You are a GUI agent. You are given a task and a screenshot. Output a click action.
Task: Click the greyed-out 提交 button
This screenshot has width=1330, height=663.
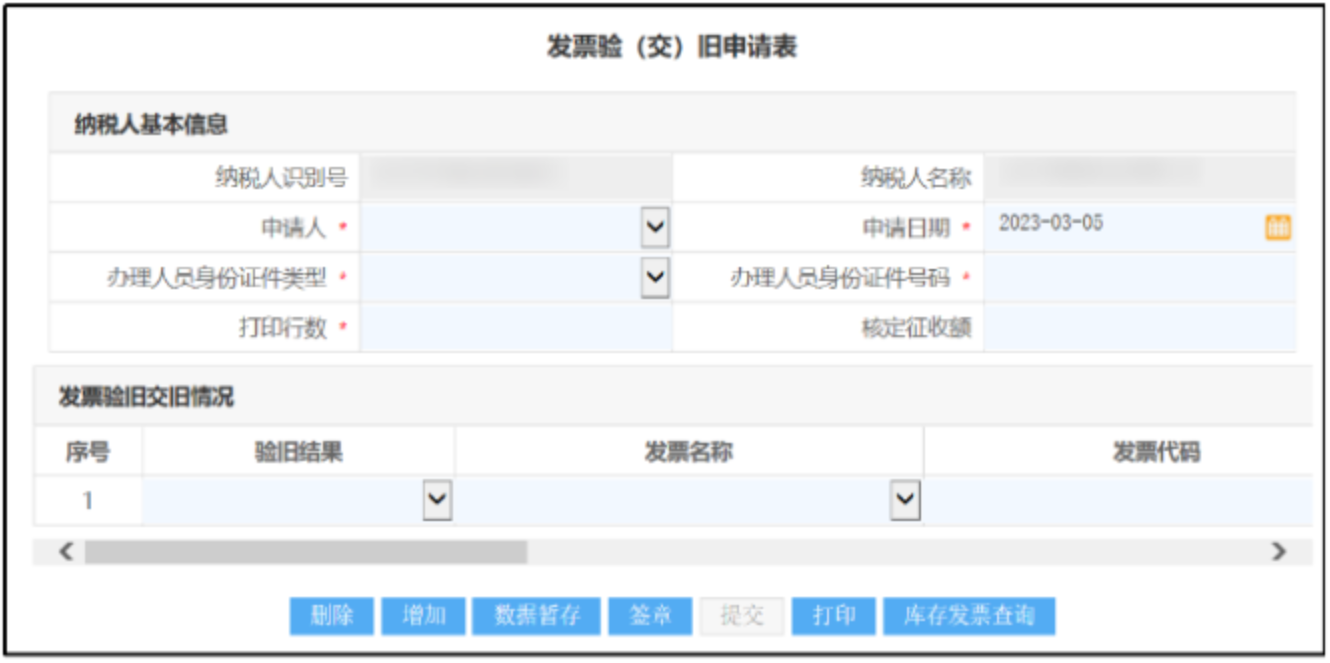[x=741, y=616]
